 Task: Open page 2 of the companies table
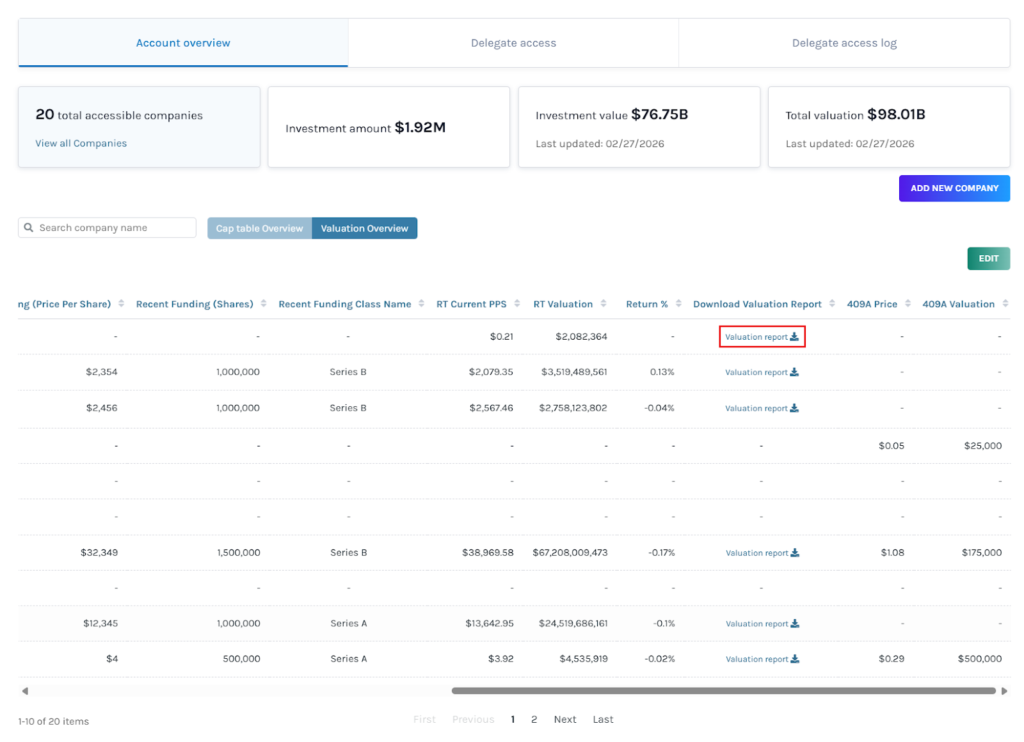tap(533, 719)
